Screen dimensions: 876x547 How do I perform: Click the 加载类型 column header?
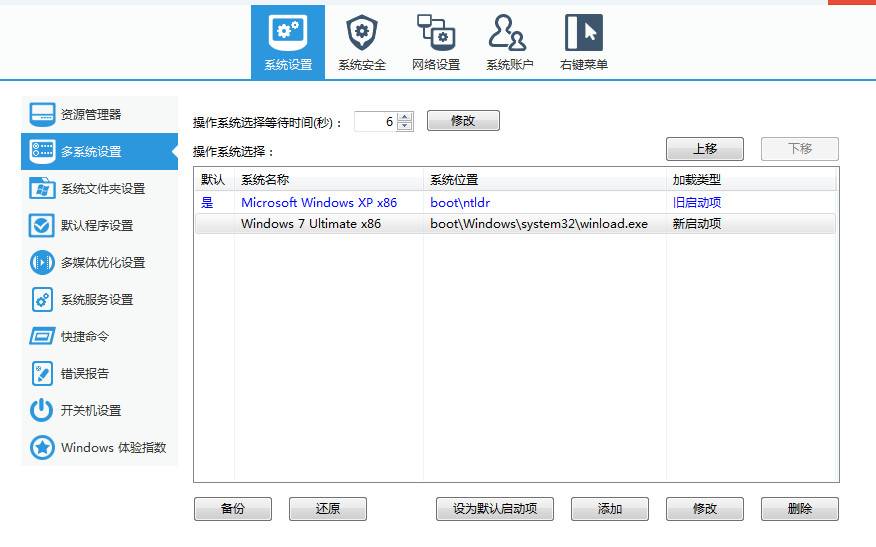751,180
